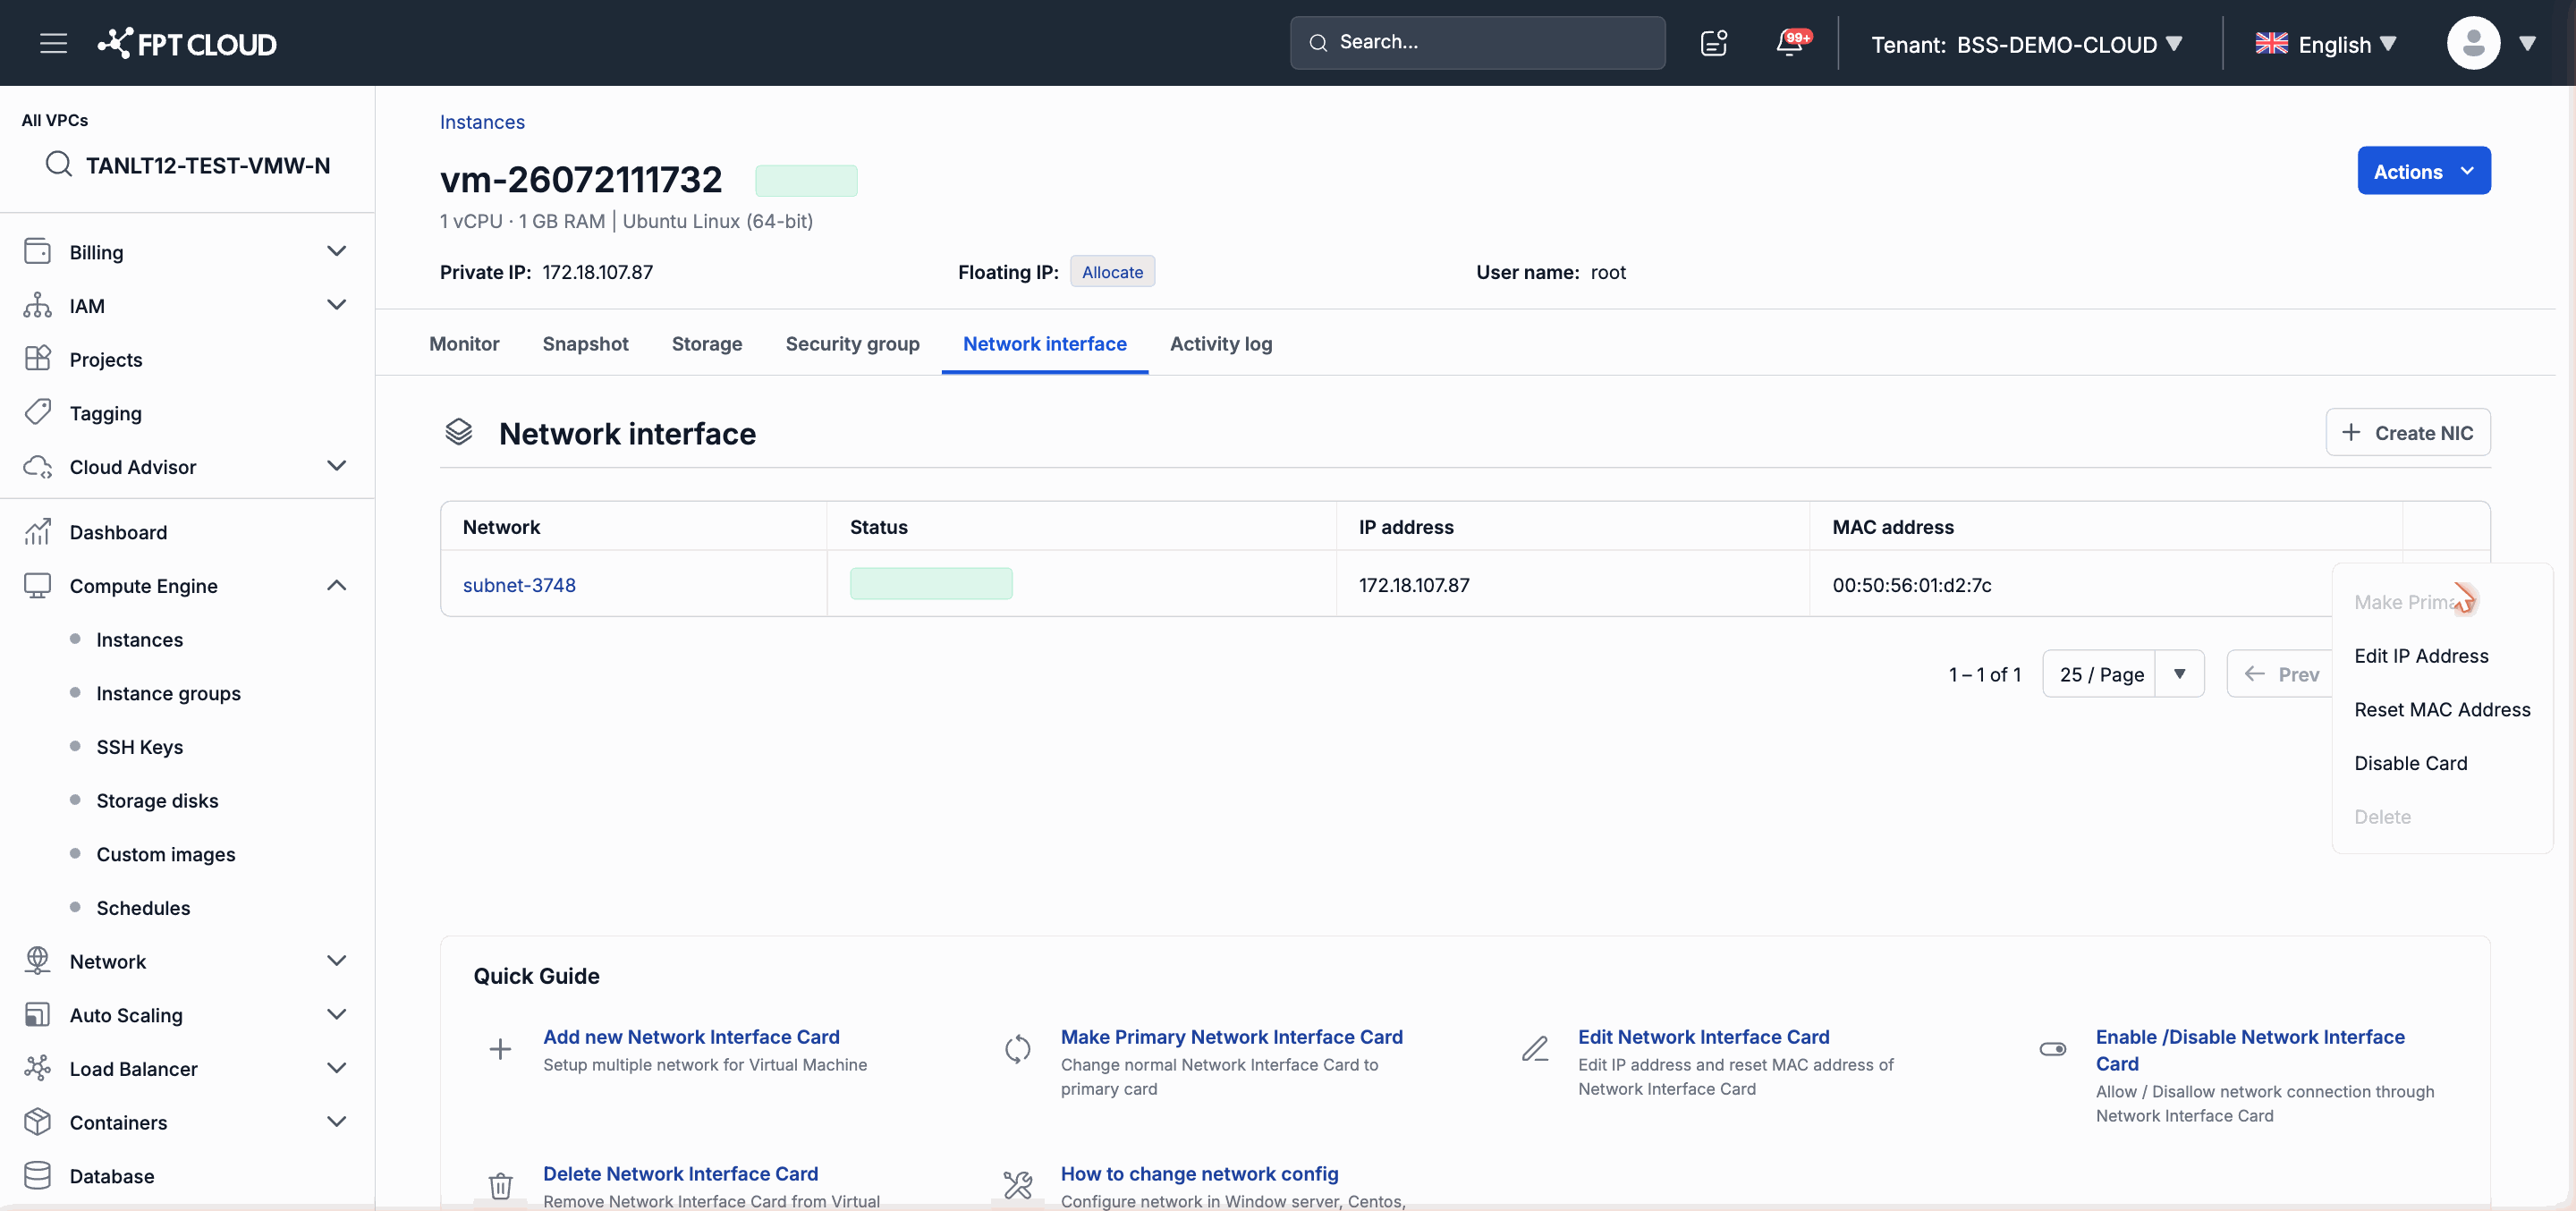
Task: Click the Create NIC button
Action: pos(2408,432)
